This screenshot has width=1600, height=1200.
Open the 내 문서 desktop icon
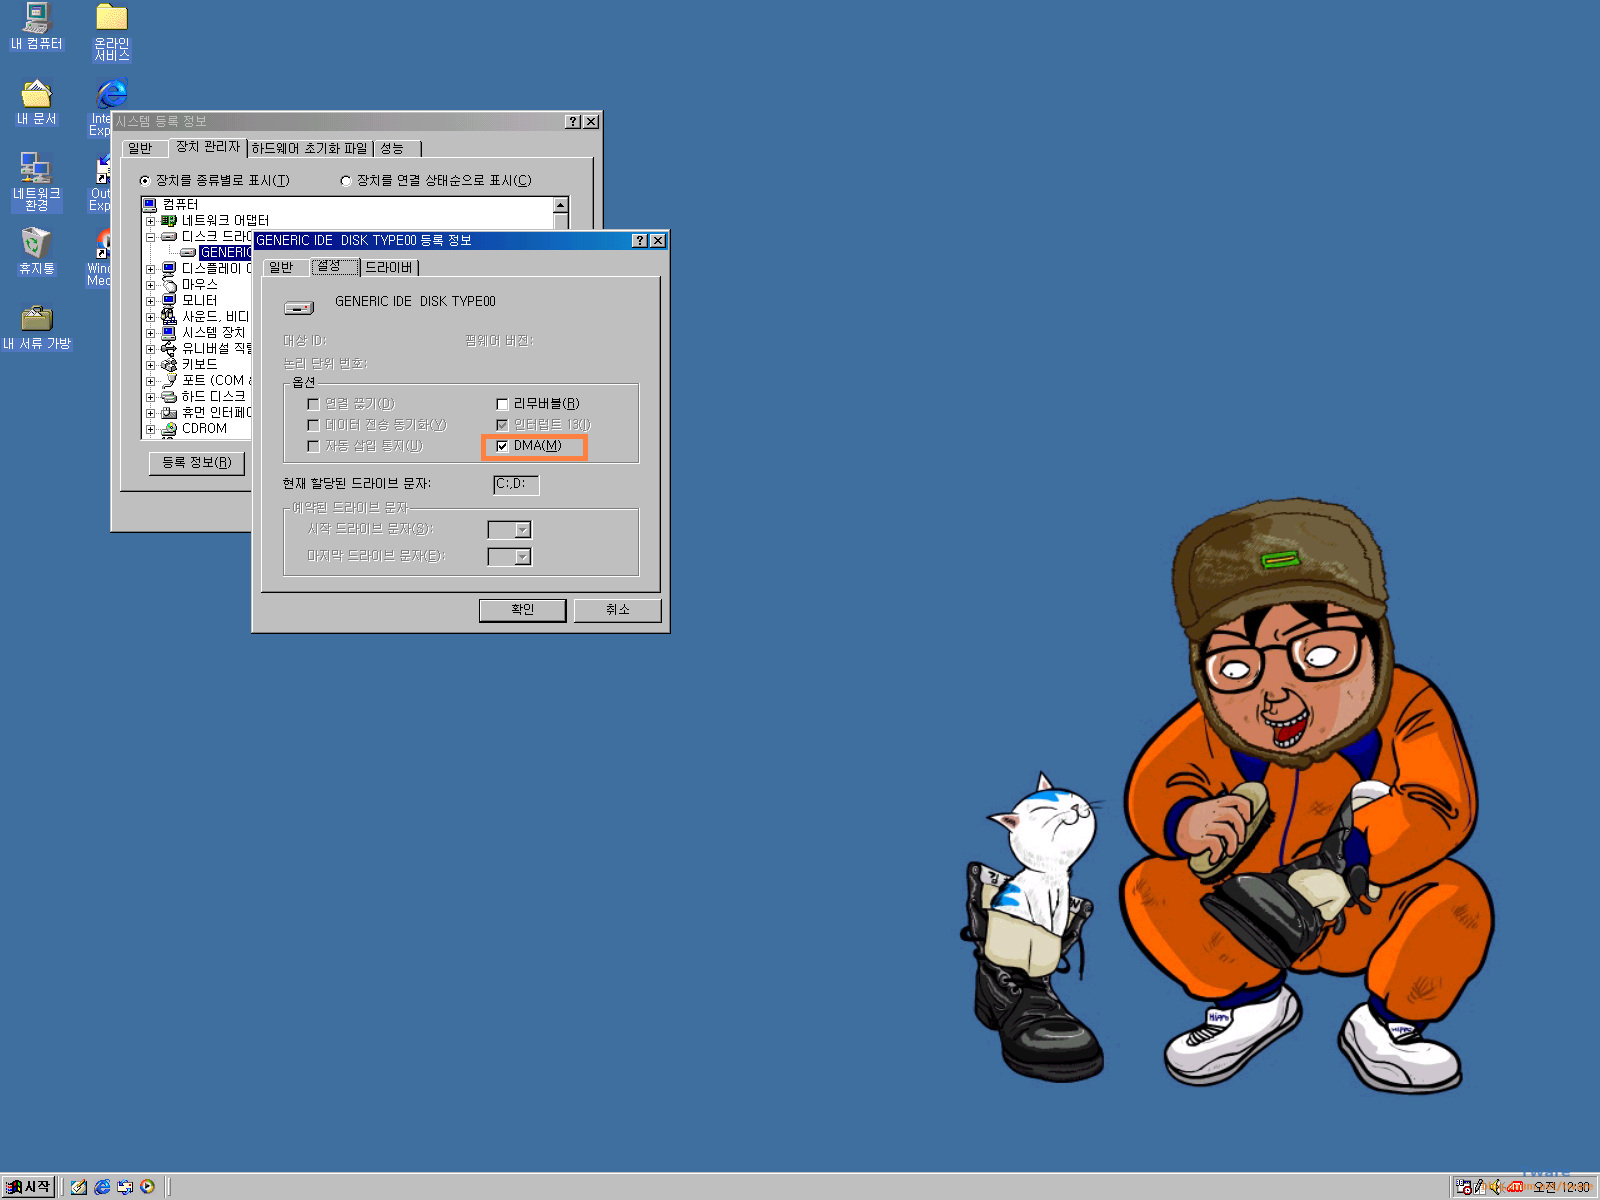36,102
